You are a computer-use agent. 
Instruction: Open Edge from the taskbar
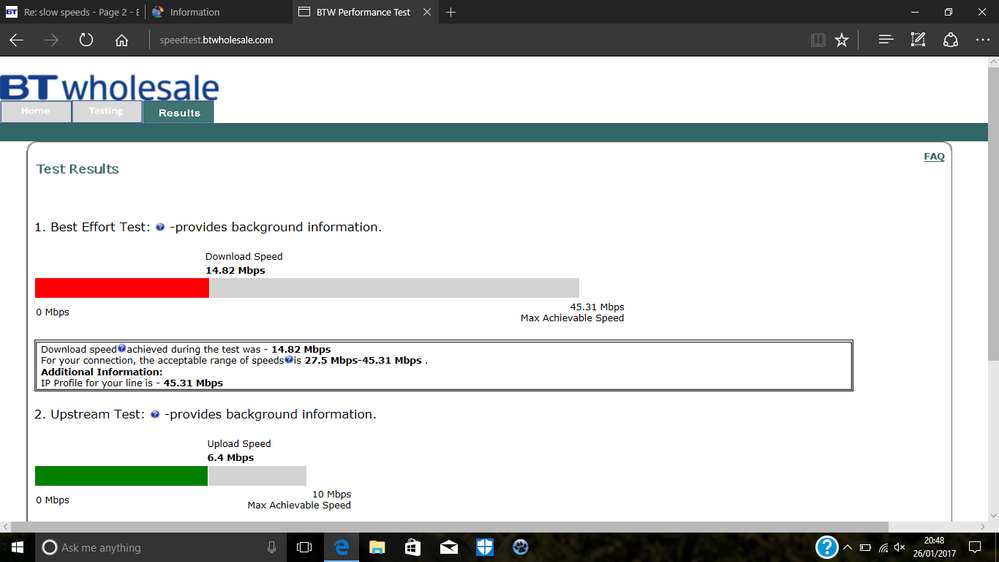341,547
